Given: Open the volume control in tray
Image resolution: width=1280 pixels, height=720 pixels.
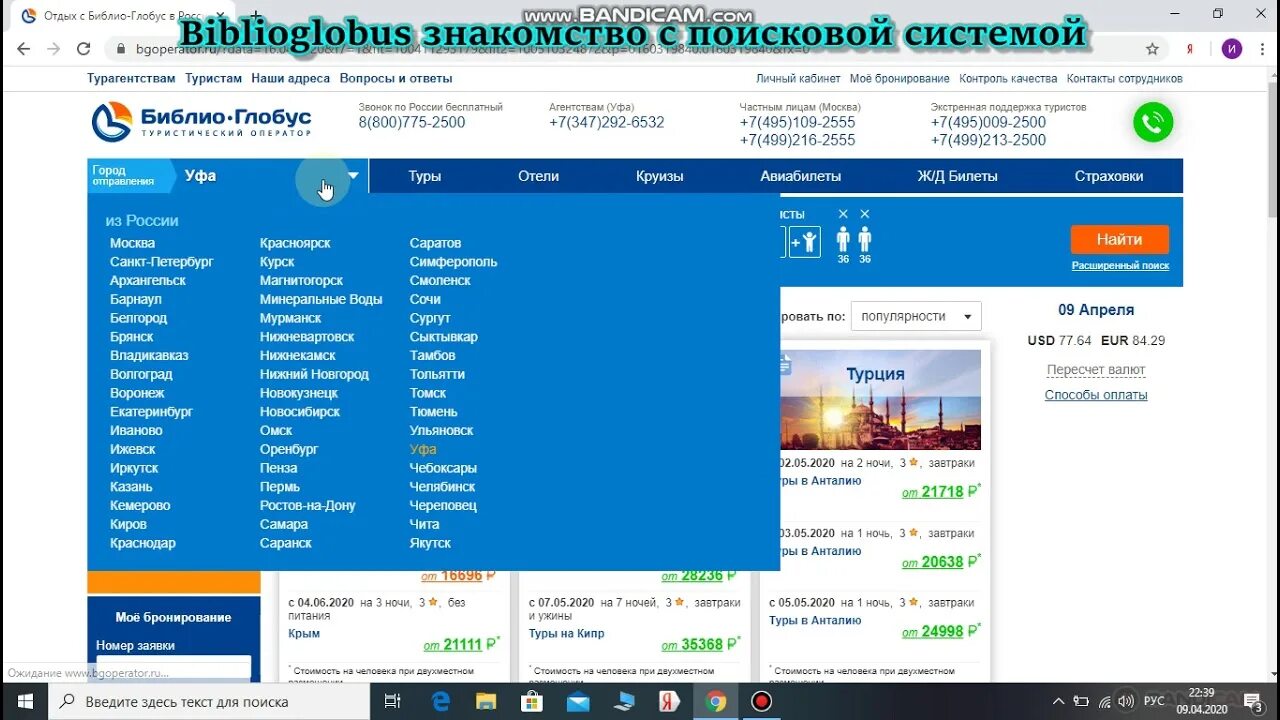Looking at the screenshot, I should (x=1126, y=701).
